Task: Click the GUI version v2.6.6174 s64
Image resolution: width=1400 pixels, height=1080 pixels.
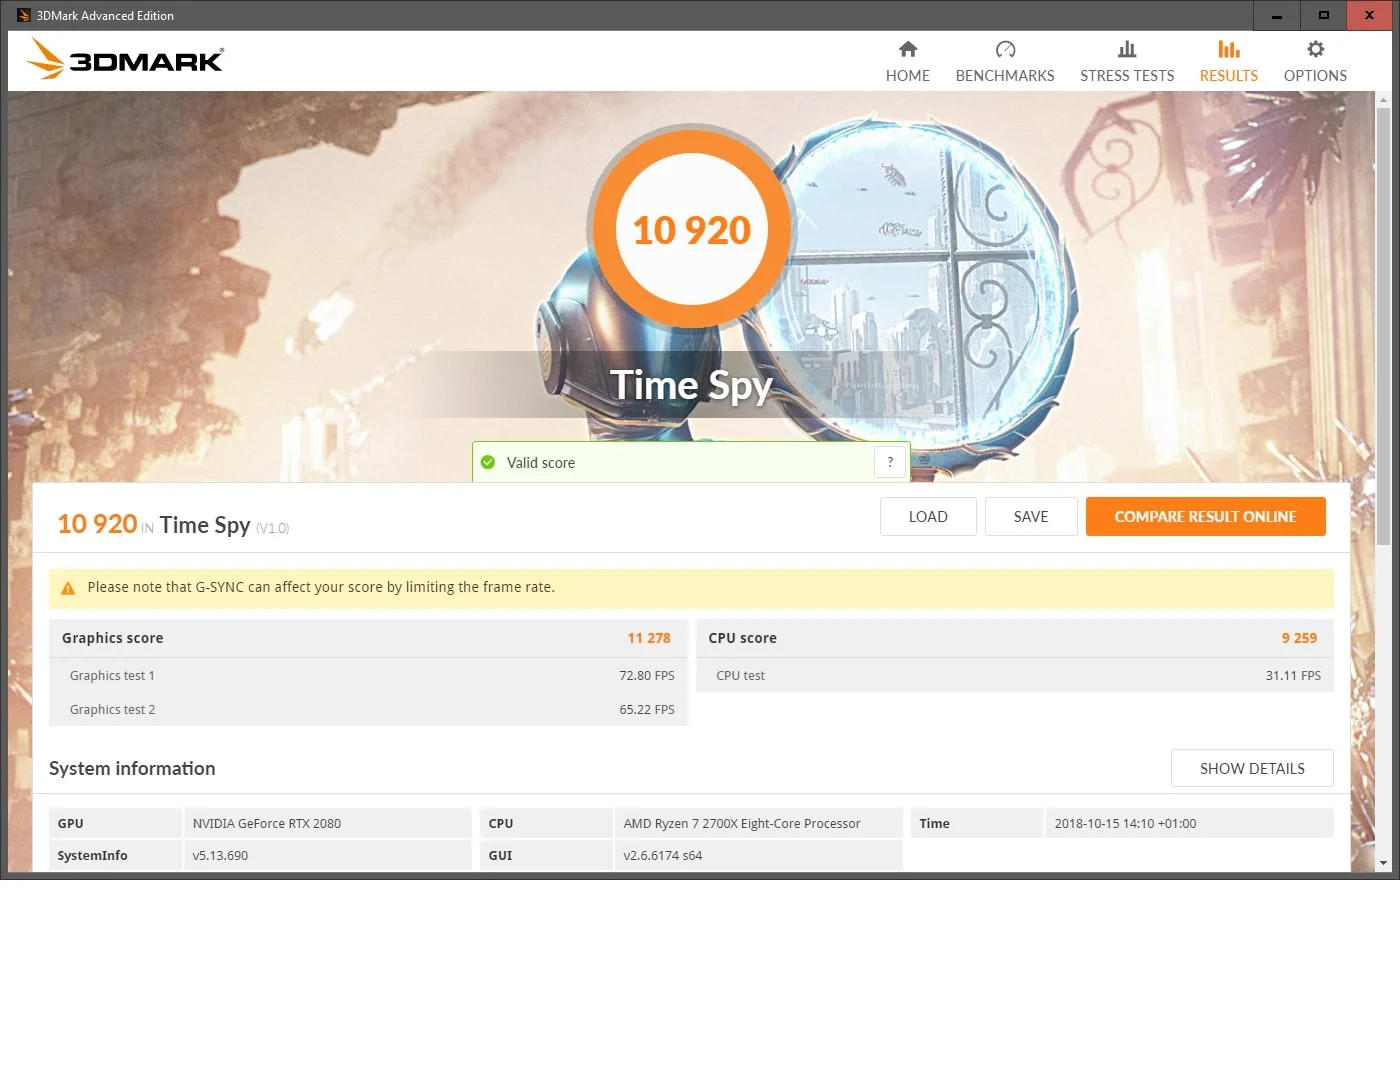Action: [663, 856]
